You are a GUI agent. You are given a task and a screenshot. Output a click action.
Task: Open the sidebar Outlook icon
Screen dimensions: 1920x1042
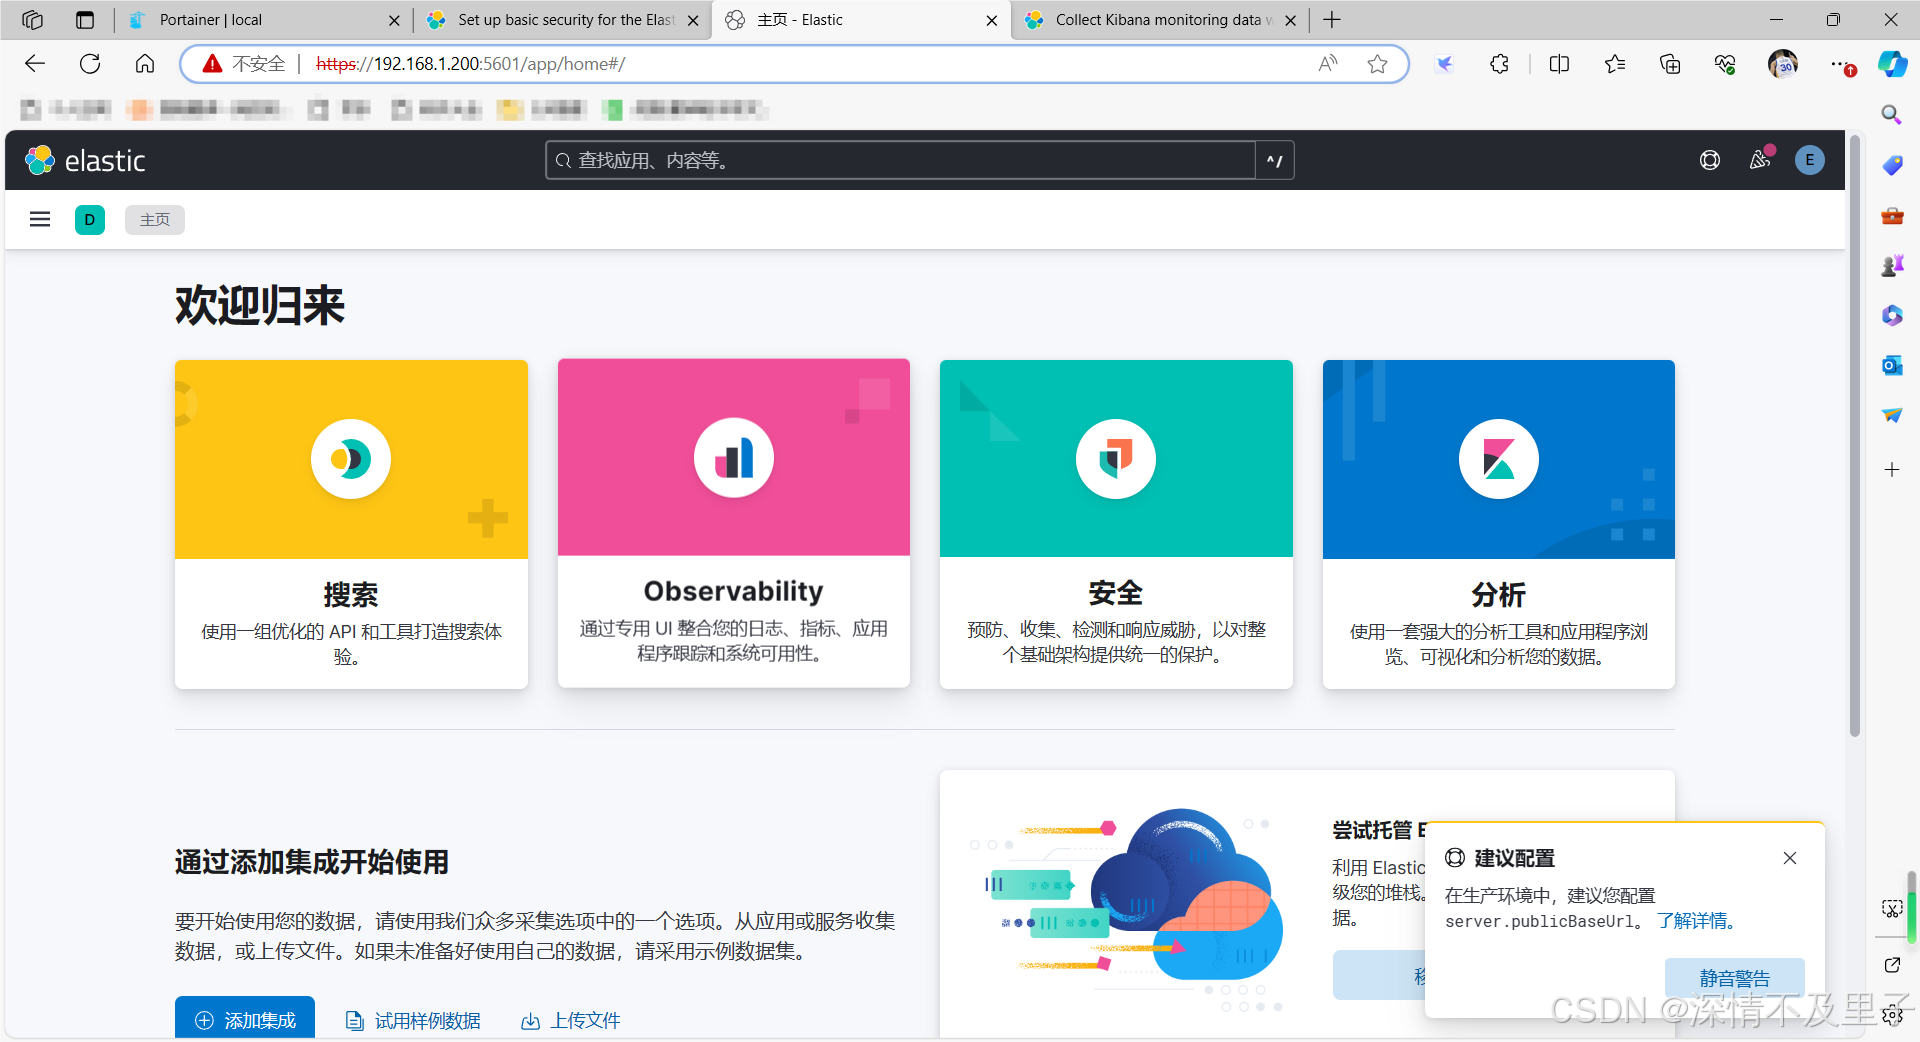point(1891,365)
